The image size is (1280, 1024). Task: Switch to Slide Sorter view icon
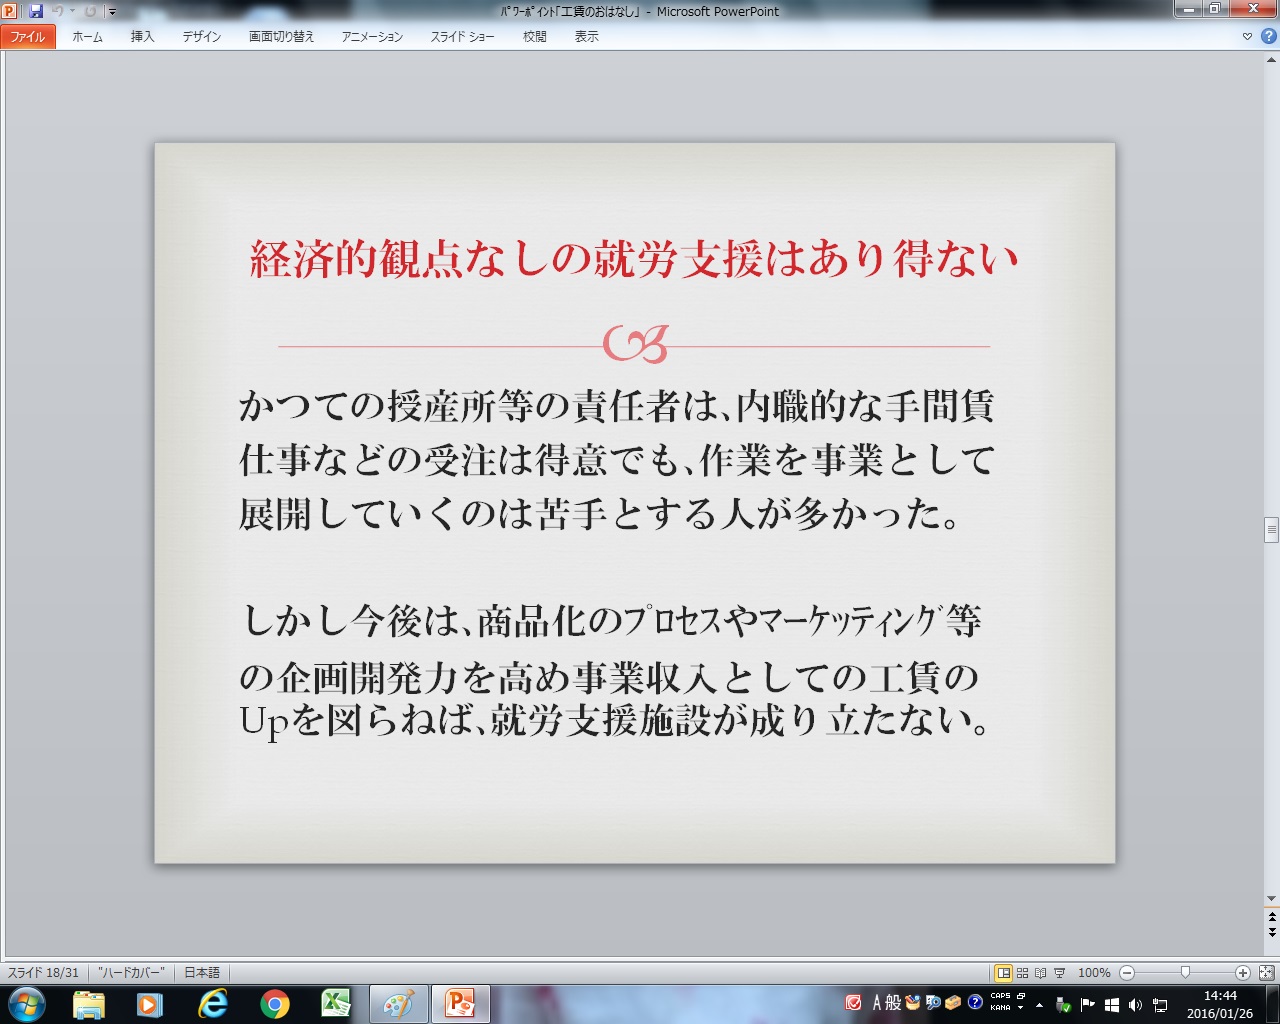pyautogui.click(x=1022, y=972)
